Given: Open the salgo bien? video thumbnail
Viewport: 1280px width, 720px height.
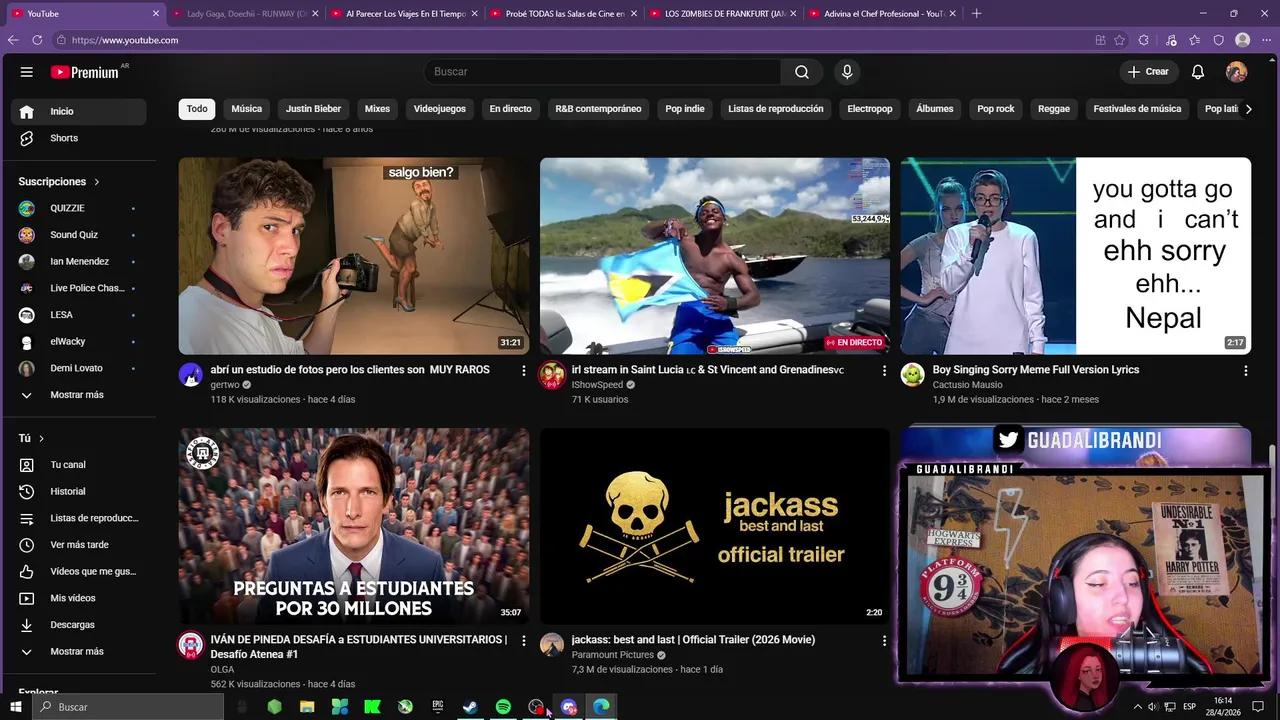Looking at the screenshot, I should click(x=354, y=256).
